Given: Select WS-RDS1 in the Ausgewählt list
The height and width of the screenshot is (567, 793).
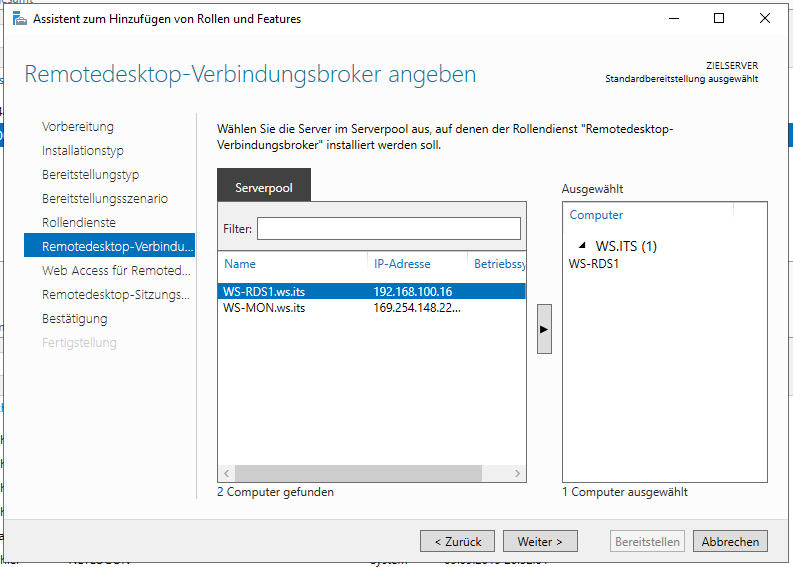Looking at the screenshot, I should point(594,264).
